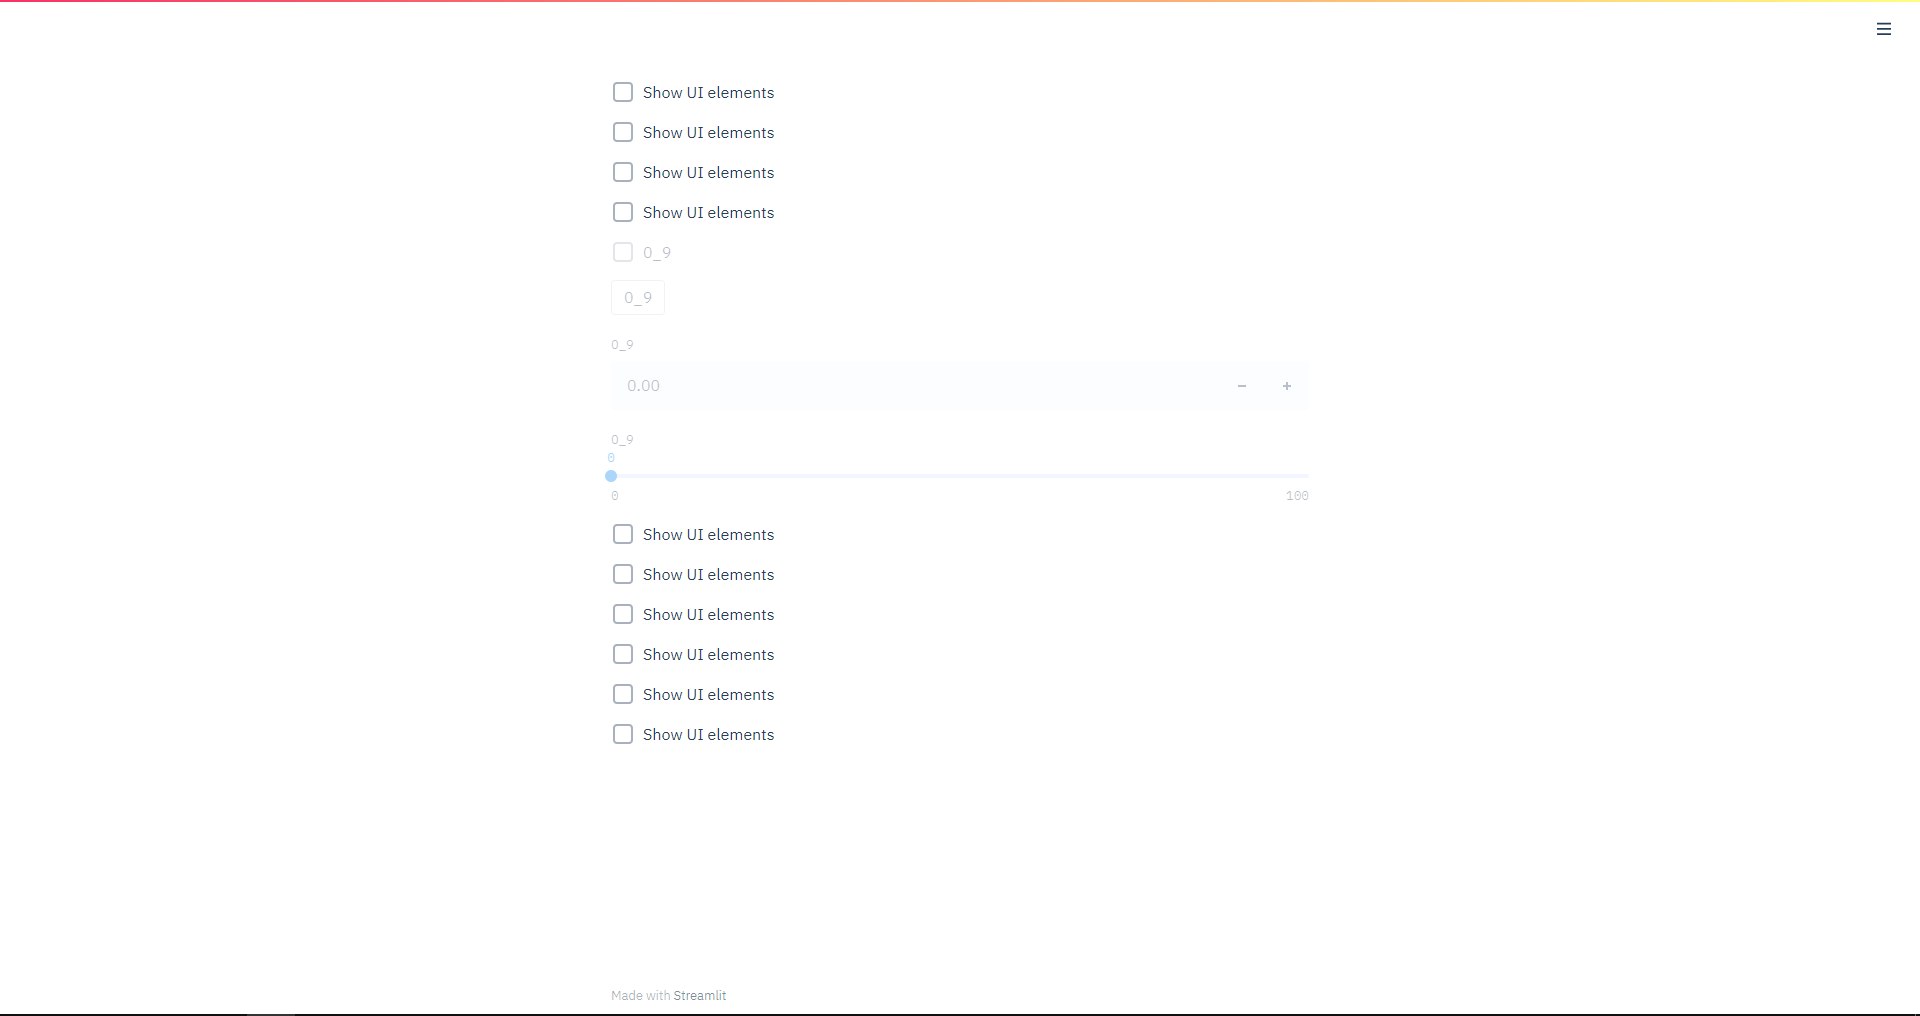The width and height of the screenshot is (1920, 1016).
Task: Click the 0_9 text input box
Action: (637, 297)
